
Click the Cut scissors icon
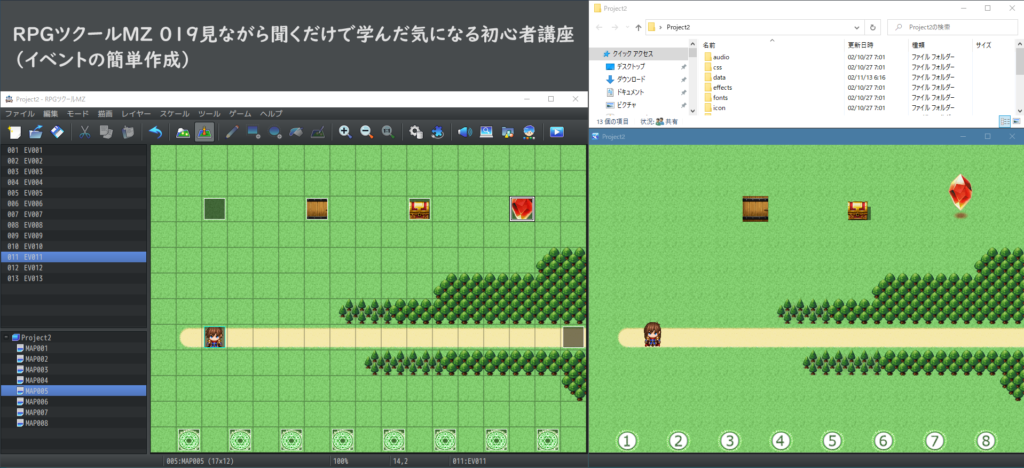85,132
